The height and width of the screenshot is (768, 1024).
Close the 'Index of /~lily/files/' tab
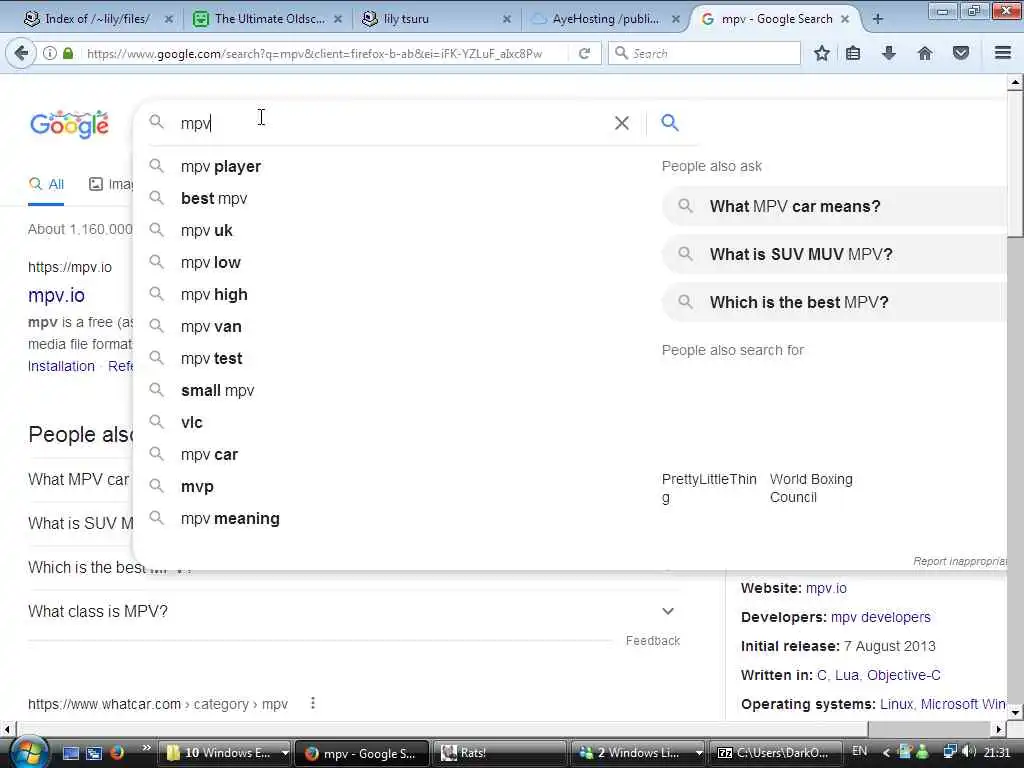[168, 19]
